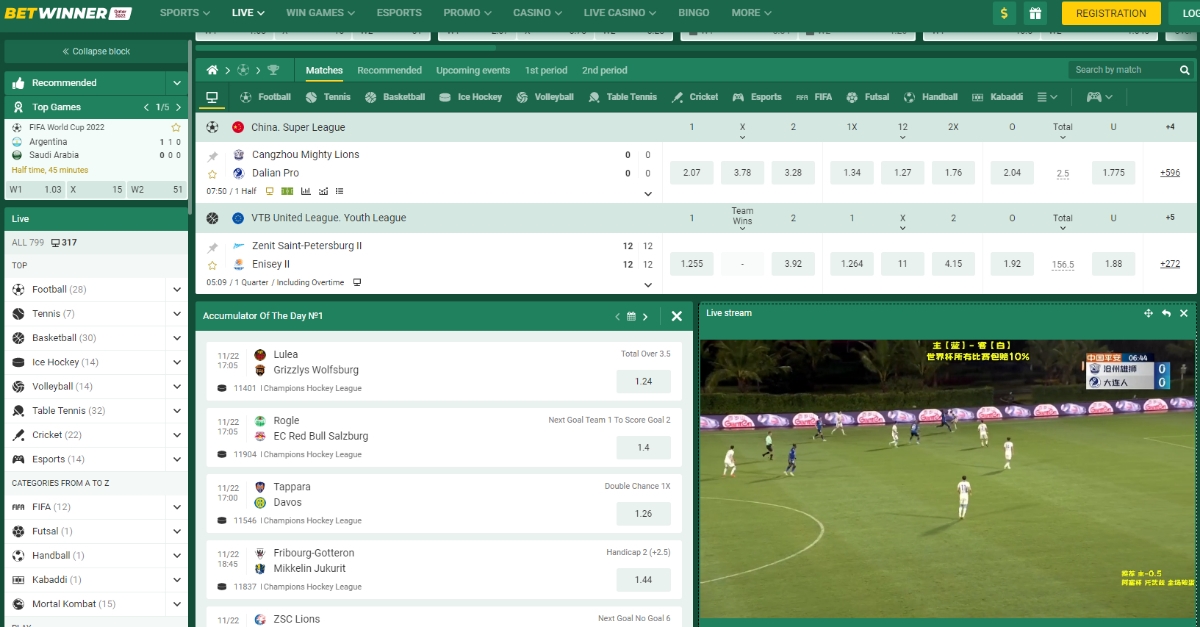The image size is (1200, 627).
Task: Expand the Cangzhou match markets chevron
Action: click(648, 193)
